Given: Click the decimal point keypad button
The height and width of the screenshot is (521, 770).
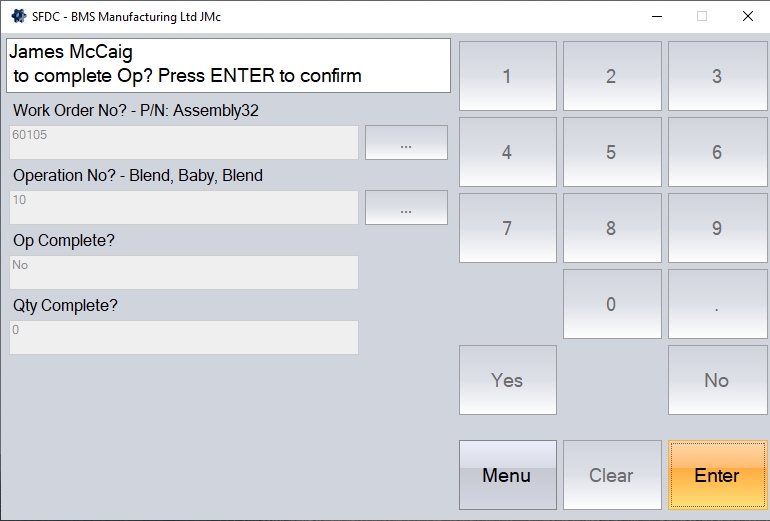Looking at the screenshot, I should [716, 304].
